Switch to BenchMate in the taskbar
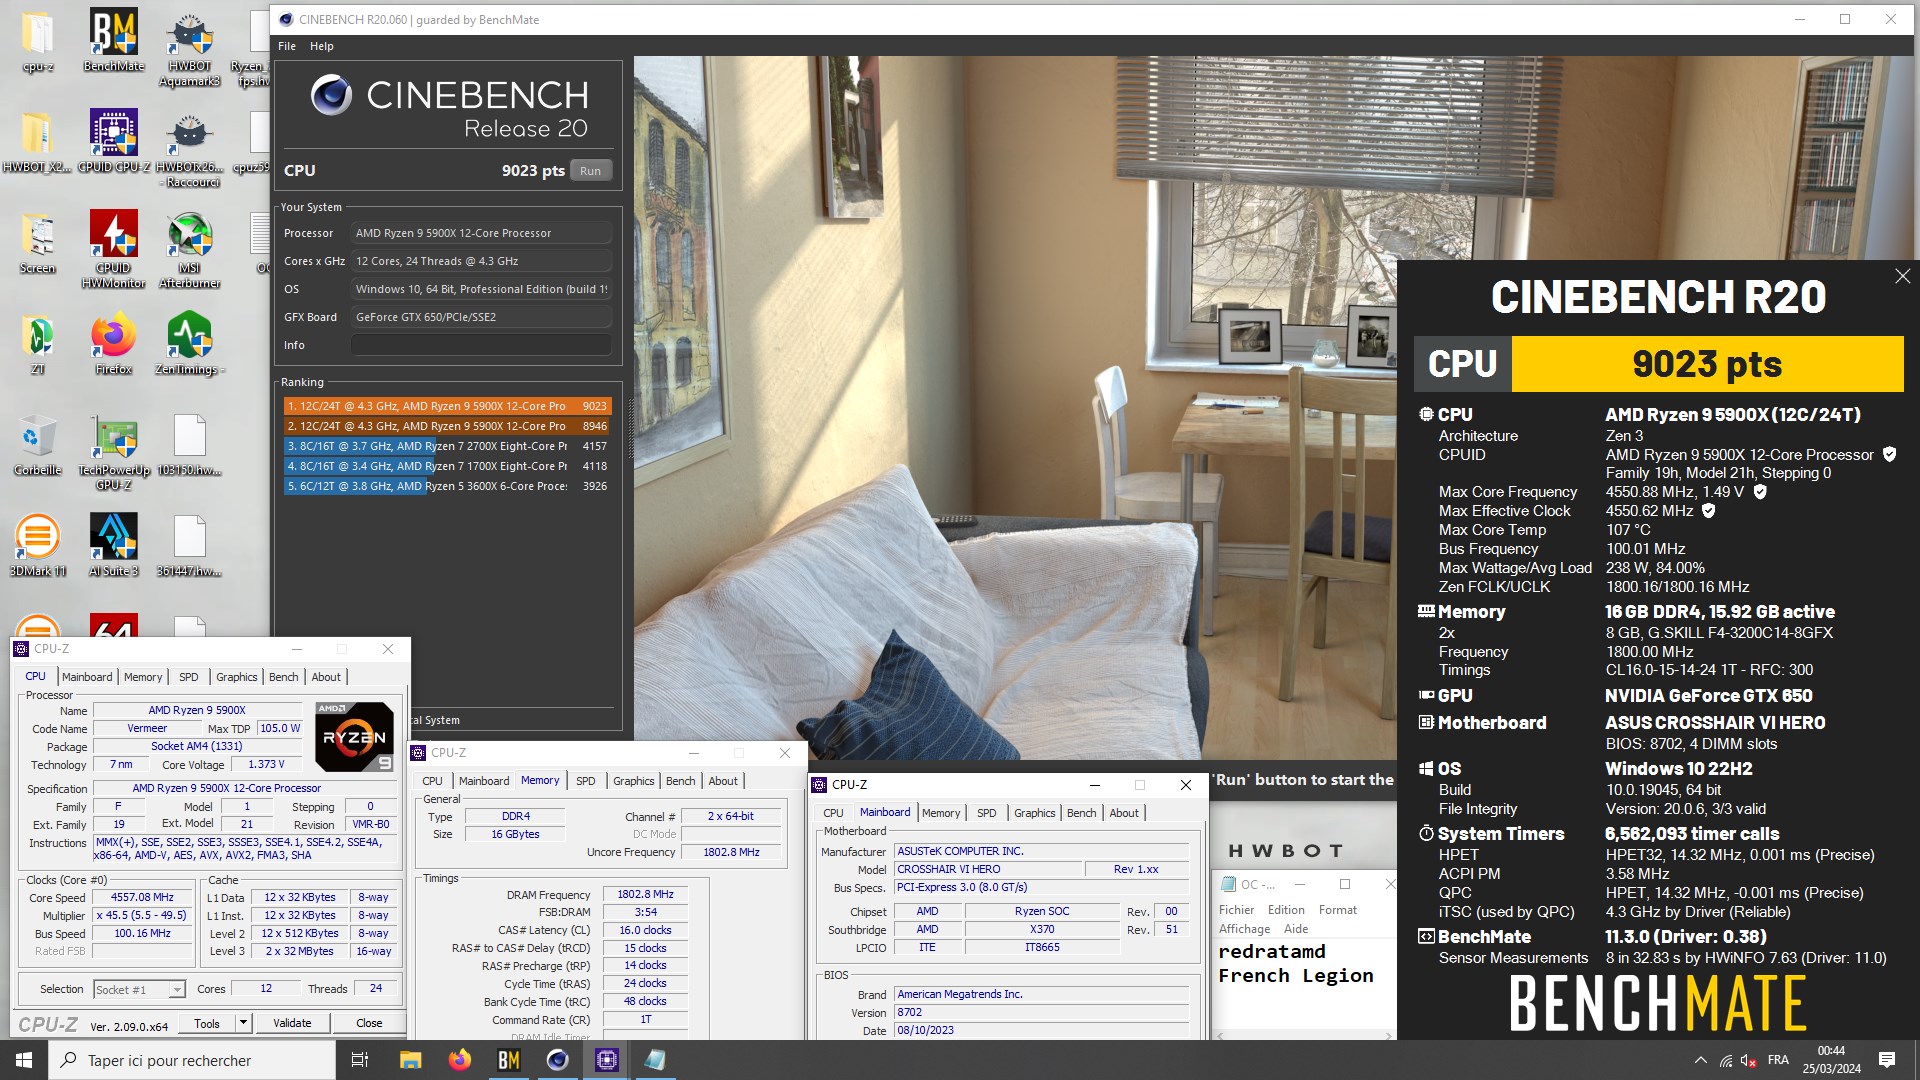This screenshot has width=1920, height=1080. click(x=508, y=1060)
